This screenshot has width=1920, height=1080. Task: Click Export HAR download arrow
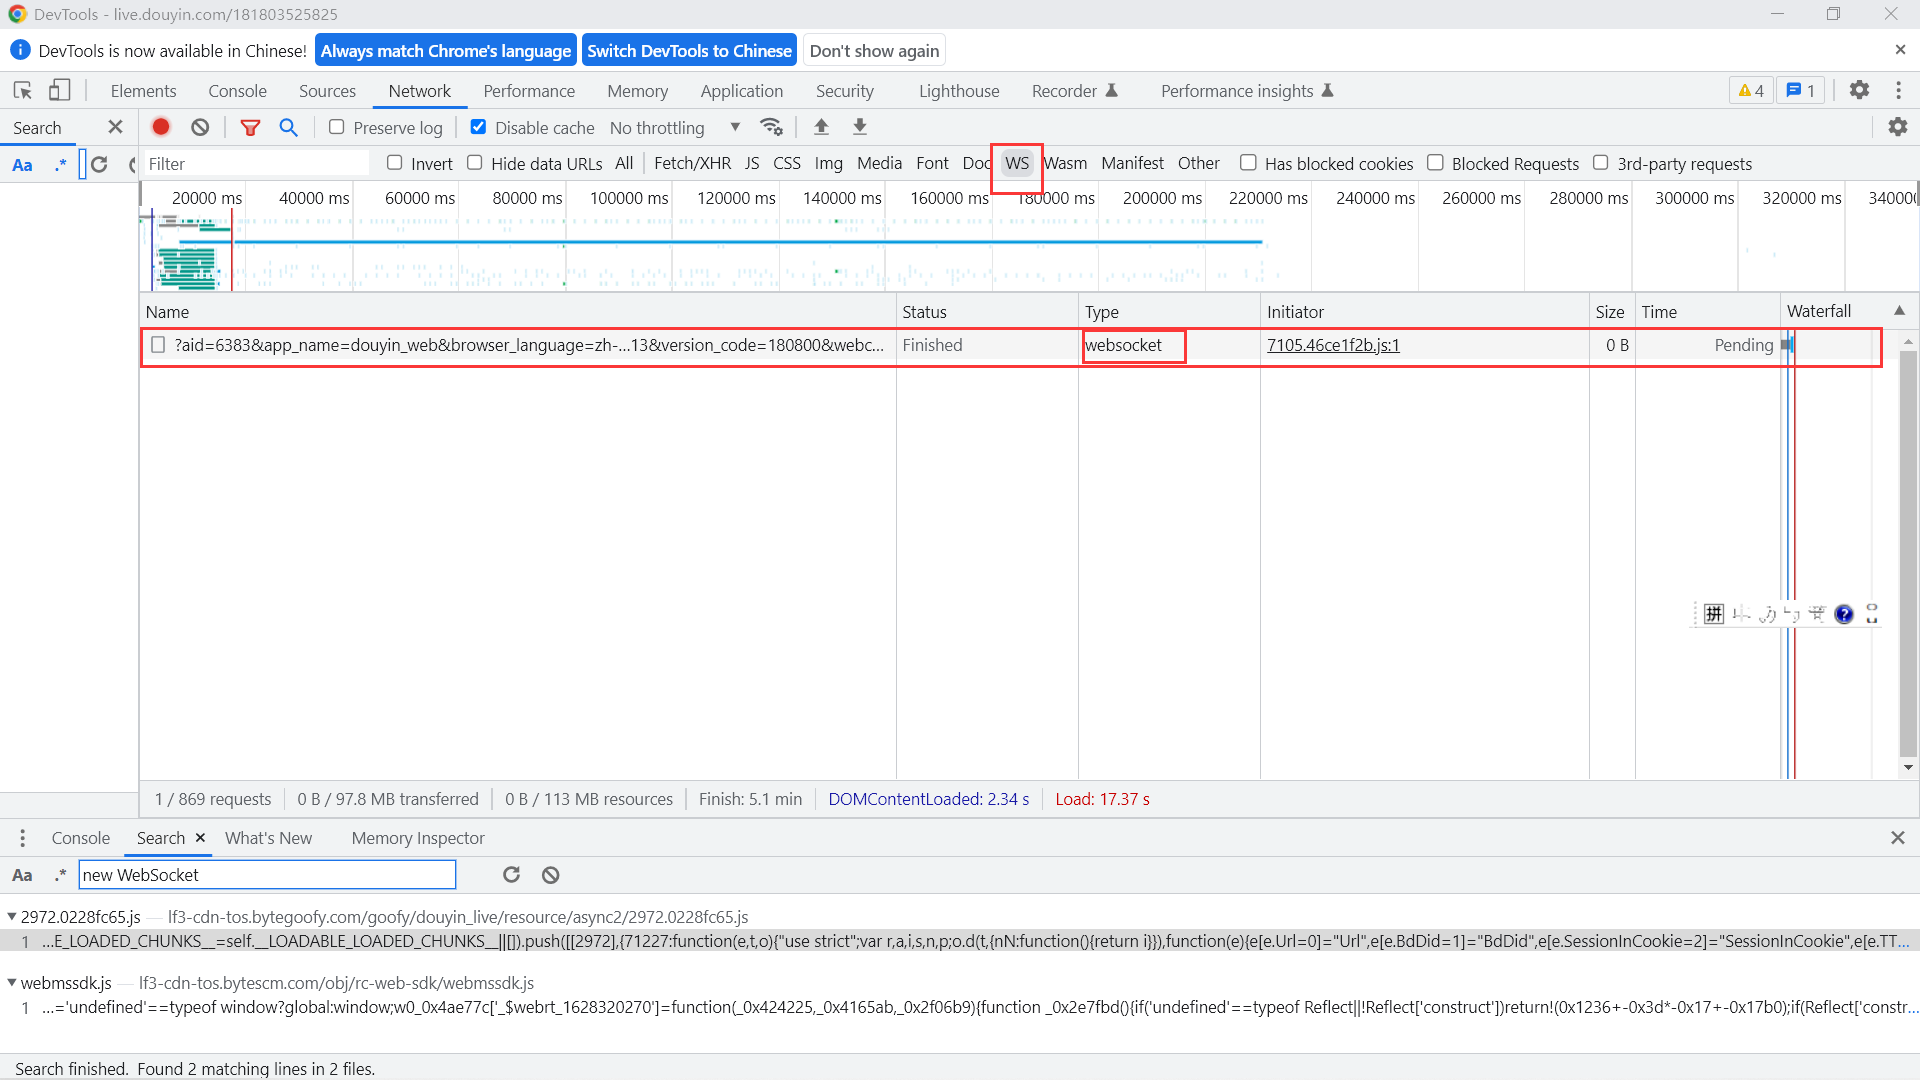859,127
